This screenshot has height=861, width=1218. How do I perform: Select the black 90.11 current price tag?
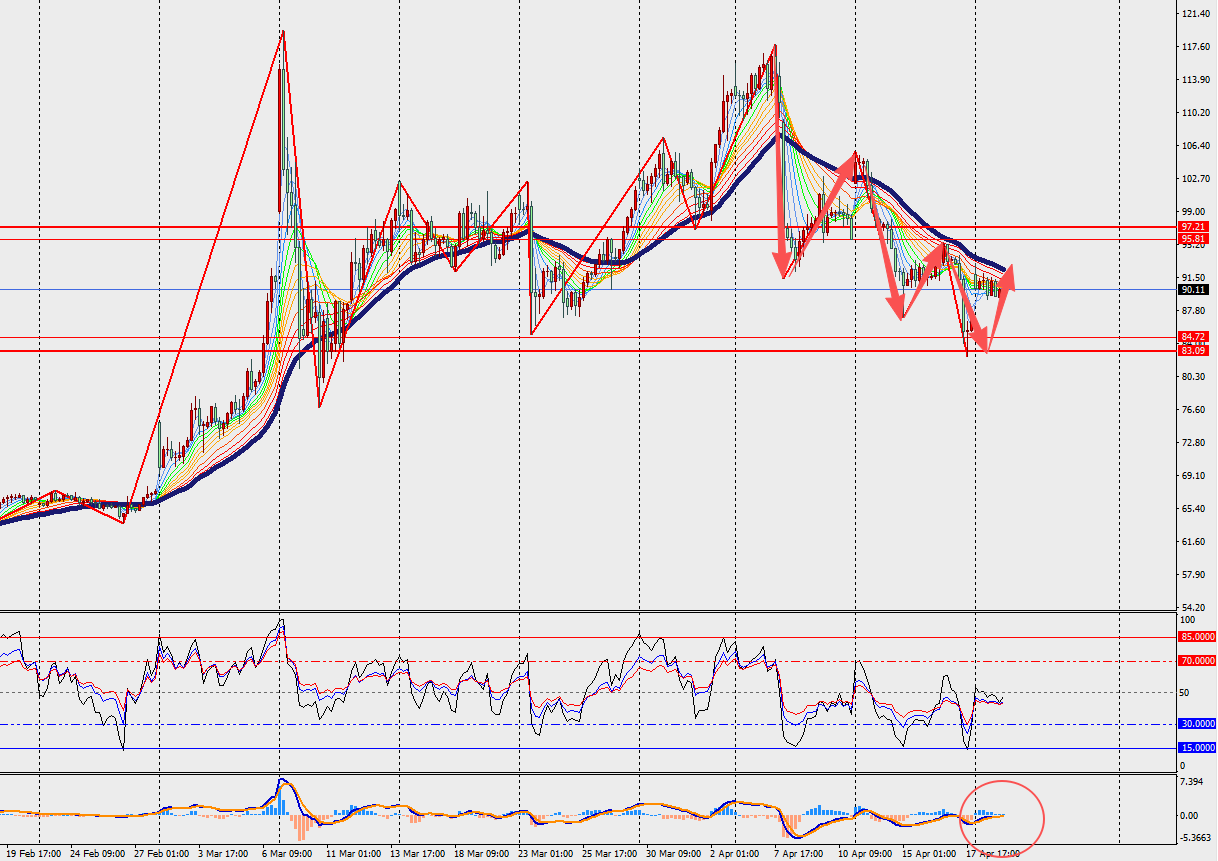[x=1193, y=289]
